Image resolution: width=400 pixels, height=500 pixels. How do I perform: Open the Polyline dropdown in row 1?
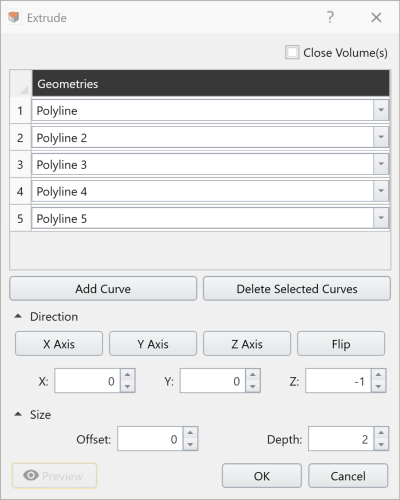tap(381, 110)
